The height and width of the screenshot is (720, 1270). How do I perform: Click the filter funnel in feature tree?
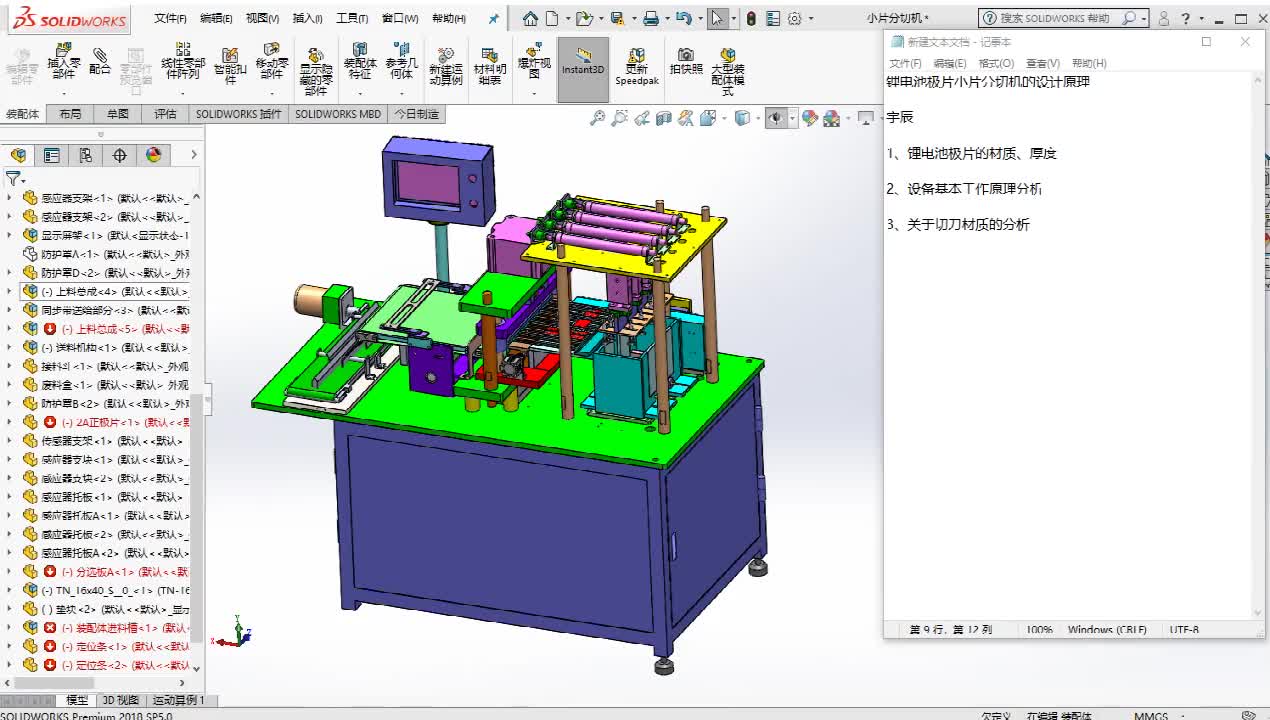click(x=12, y=178)
